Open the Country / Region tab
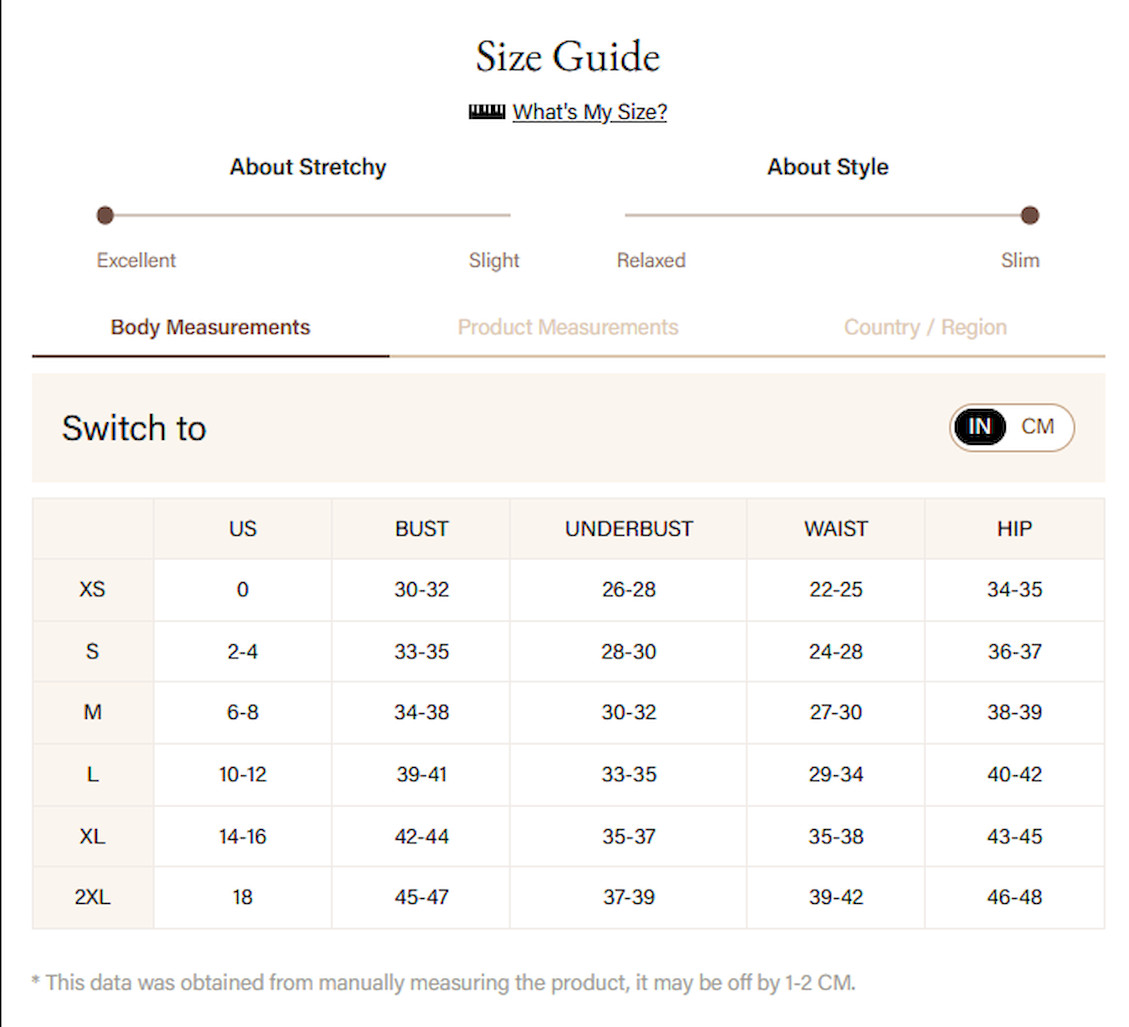The image size is (1129, 1027). coord(925,327)
